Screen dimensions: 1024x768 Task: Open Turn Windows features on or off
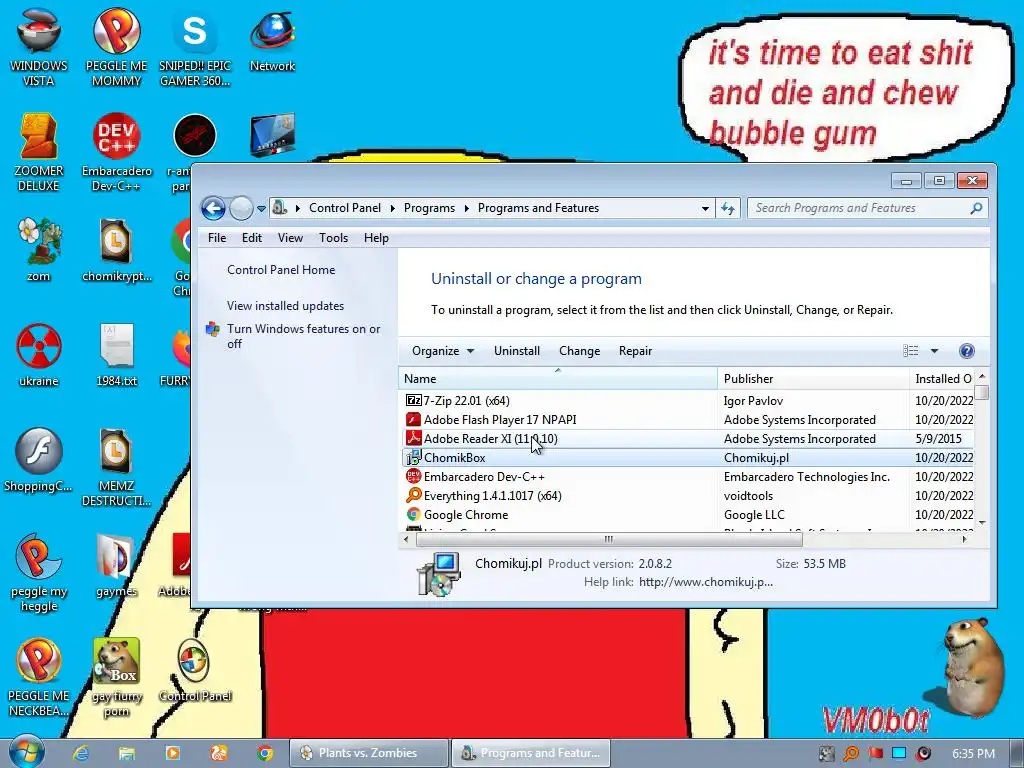coord(304,336)
